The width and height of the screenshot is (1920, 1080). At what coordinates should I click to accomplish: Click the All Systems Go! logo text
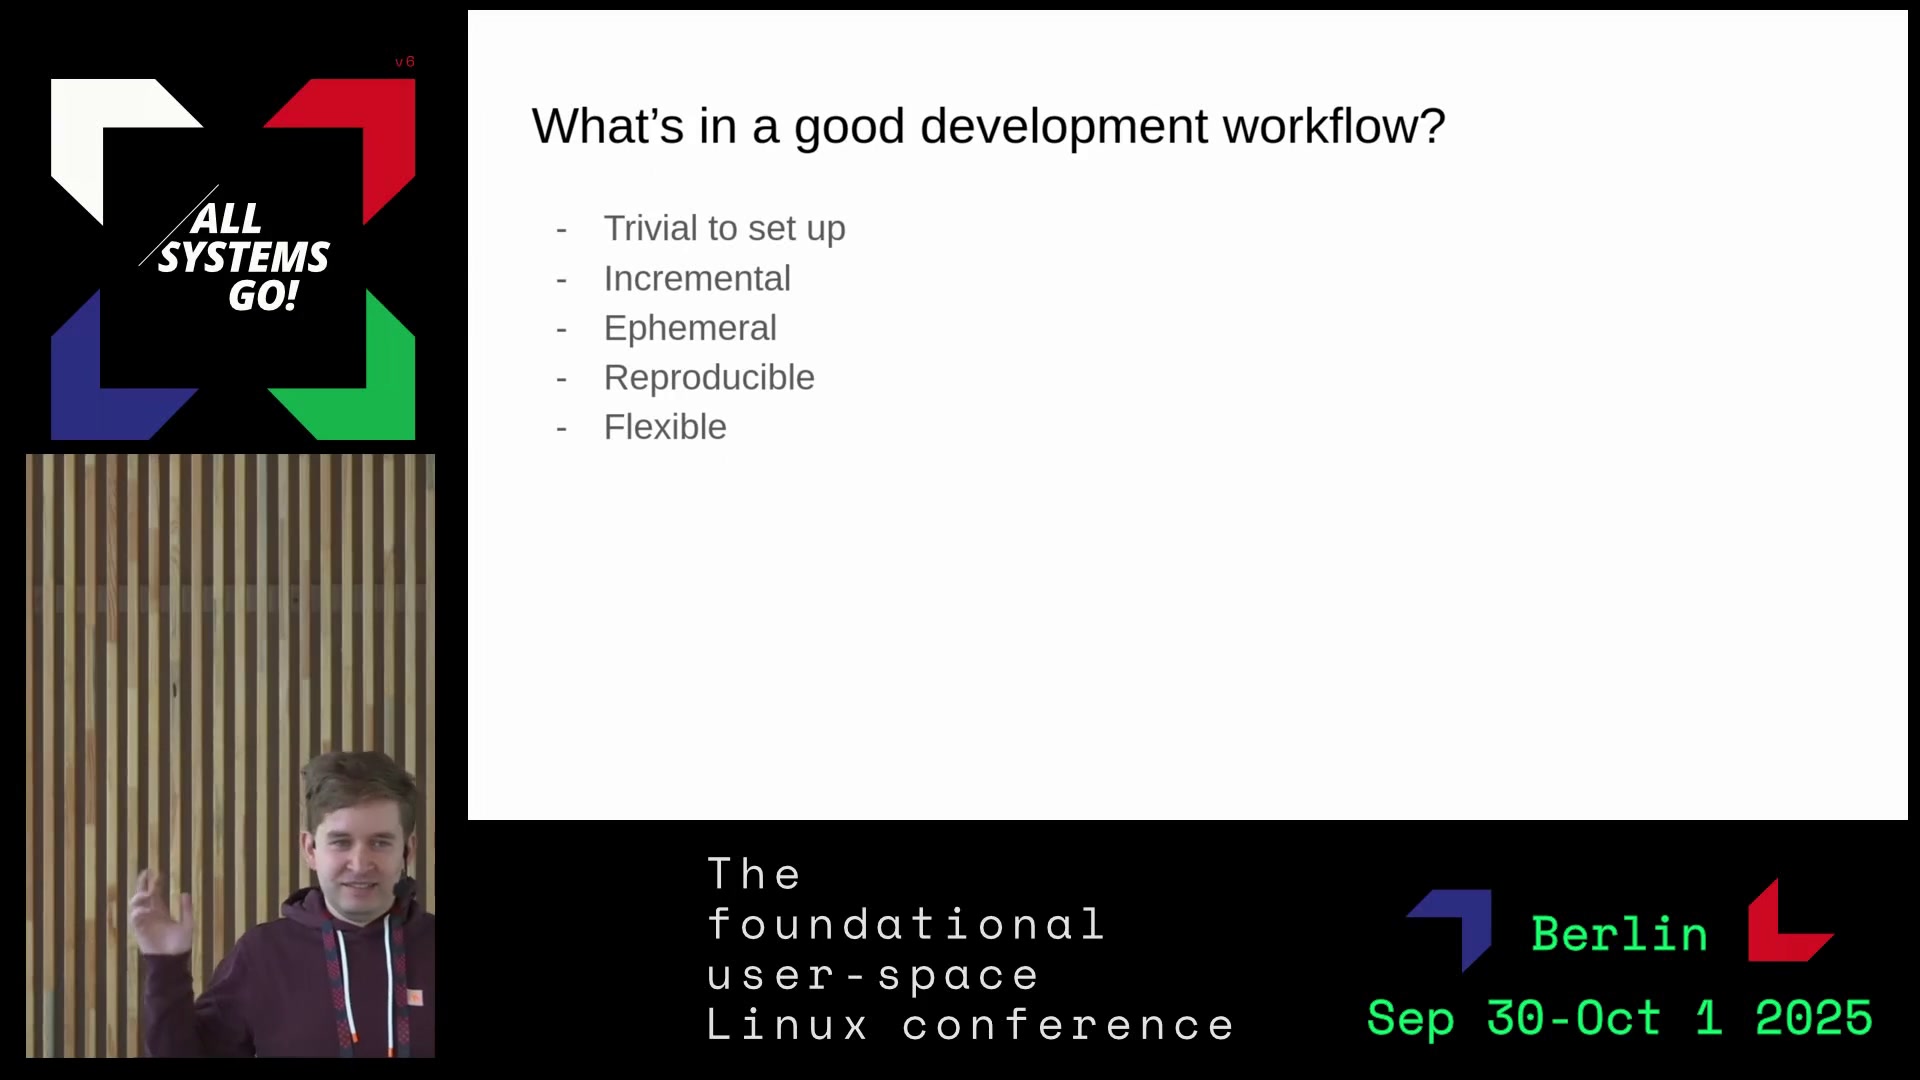coord(243,257)
